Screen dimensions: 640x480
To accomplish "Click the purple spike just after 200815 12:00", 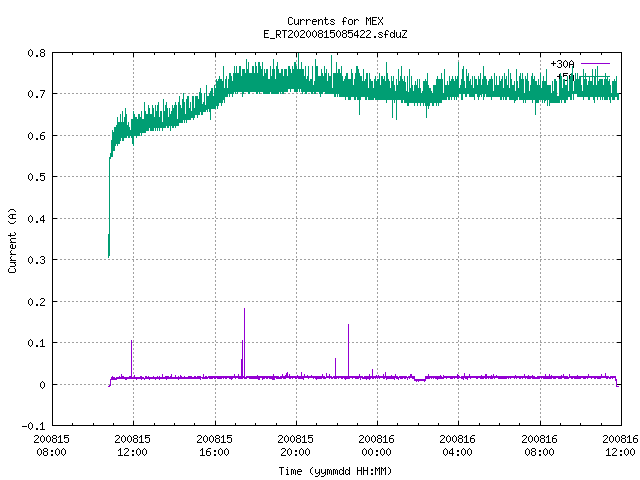I will pos(131,358).
